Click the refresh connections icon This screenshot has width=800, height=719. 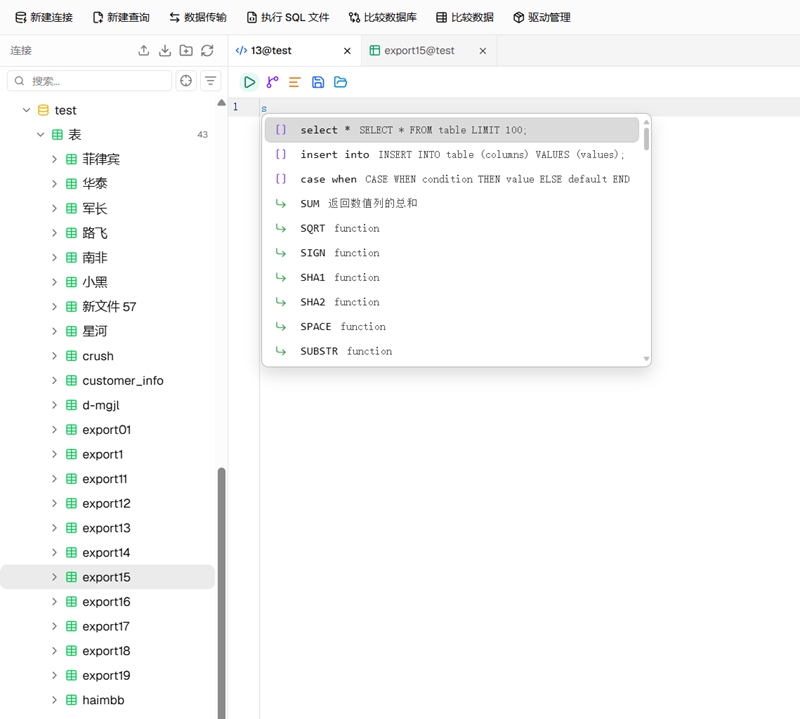[207, 51]
